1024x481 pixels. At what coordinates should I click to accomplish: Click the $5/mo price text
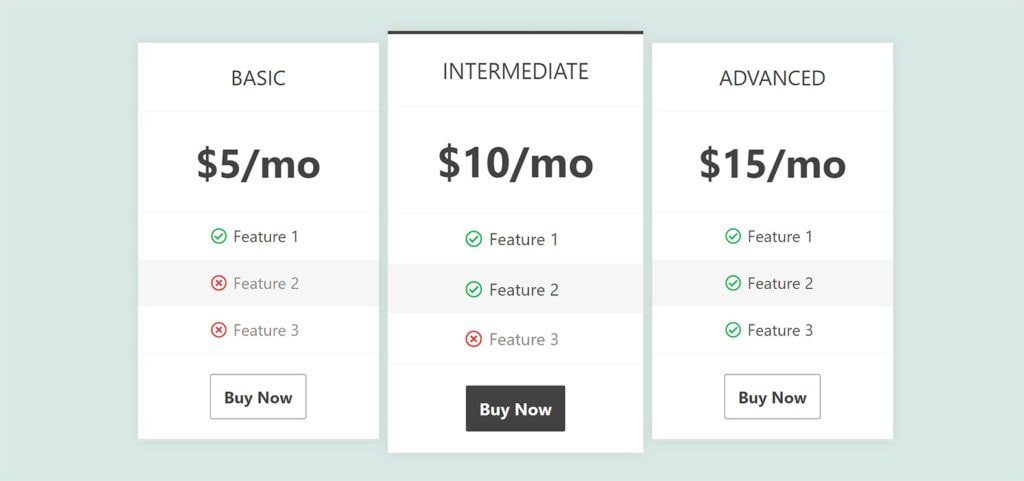pyautogui.click(x=258, y=163)
